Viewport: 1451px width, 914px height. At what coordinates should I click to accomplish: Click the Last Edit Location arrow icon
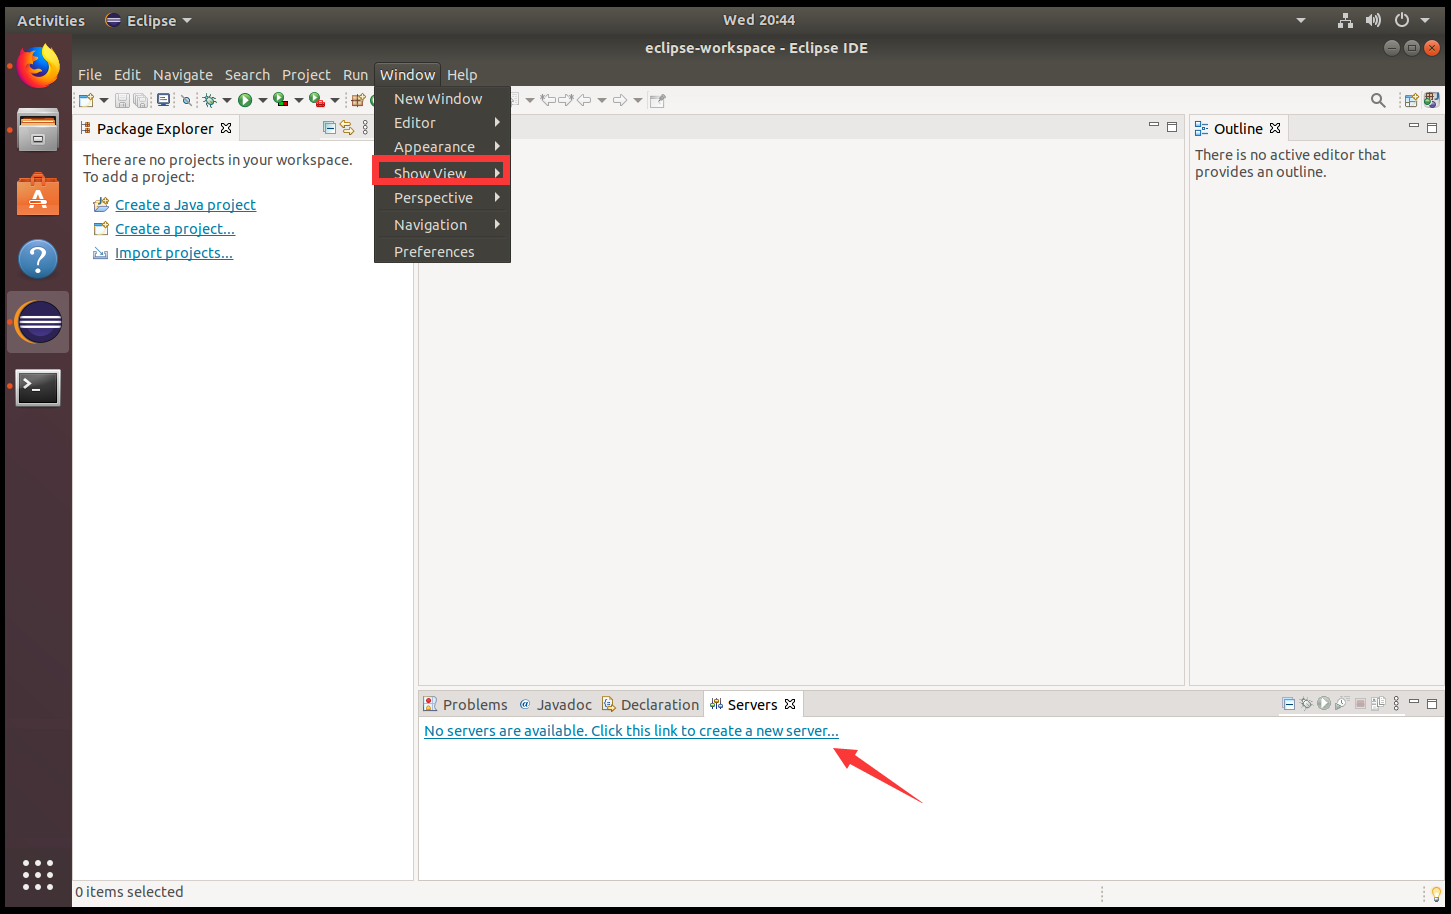point(548,100)
